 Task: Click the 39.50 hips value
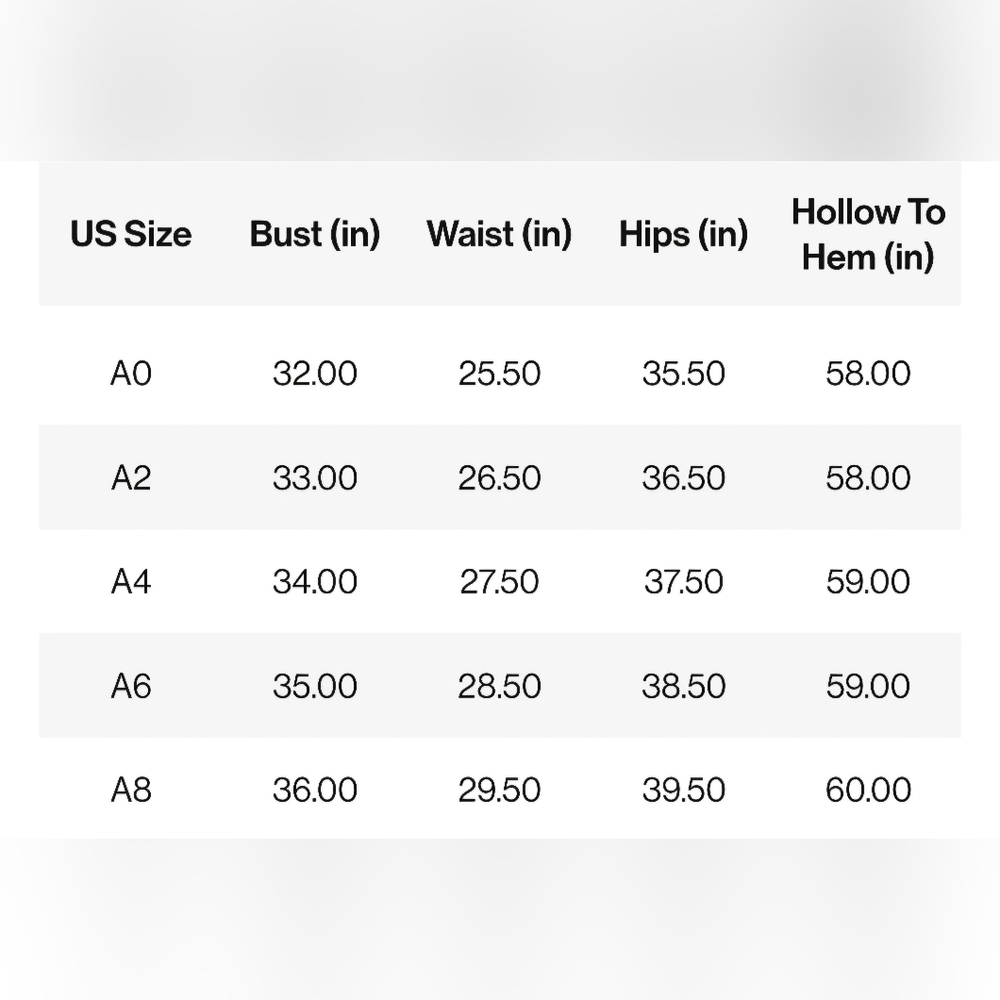tap(683, 790)
